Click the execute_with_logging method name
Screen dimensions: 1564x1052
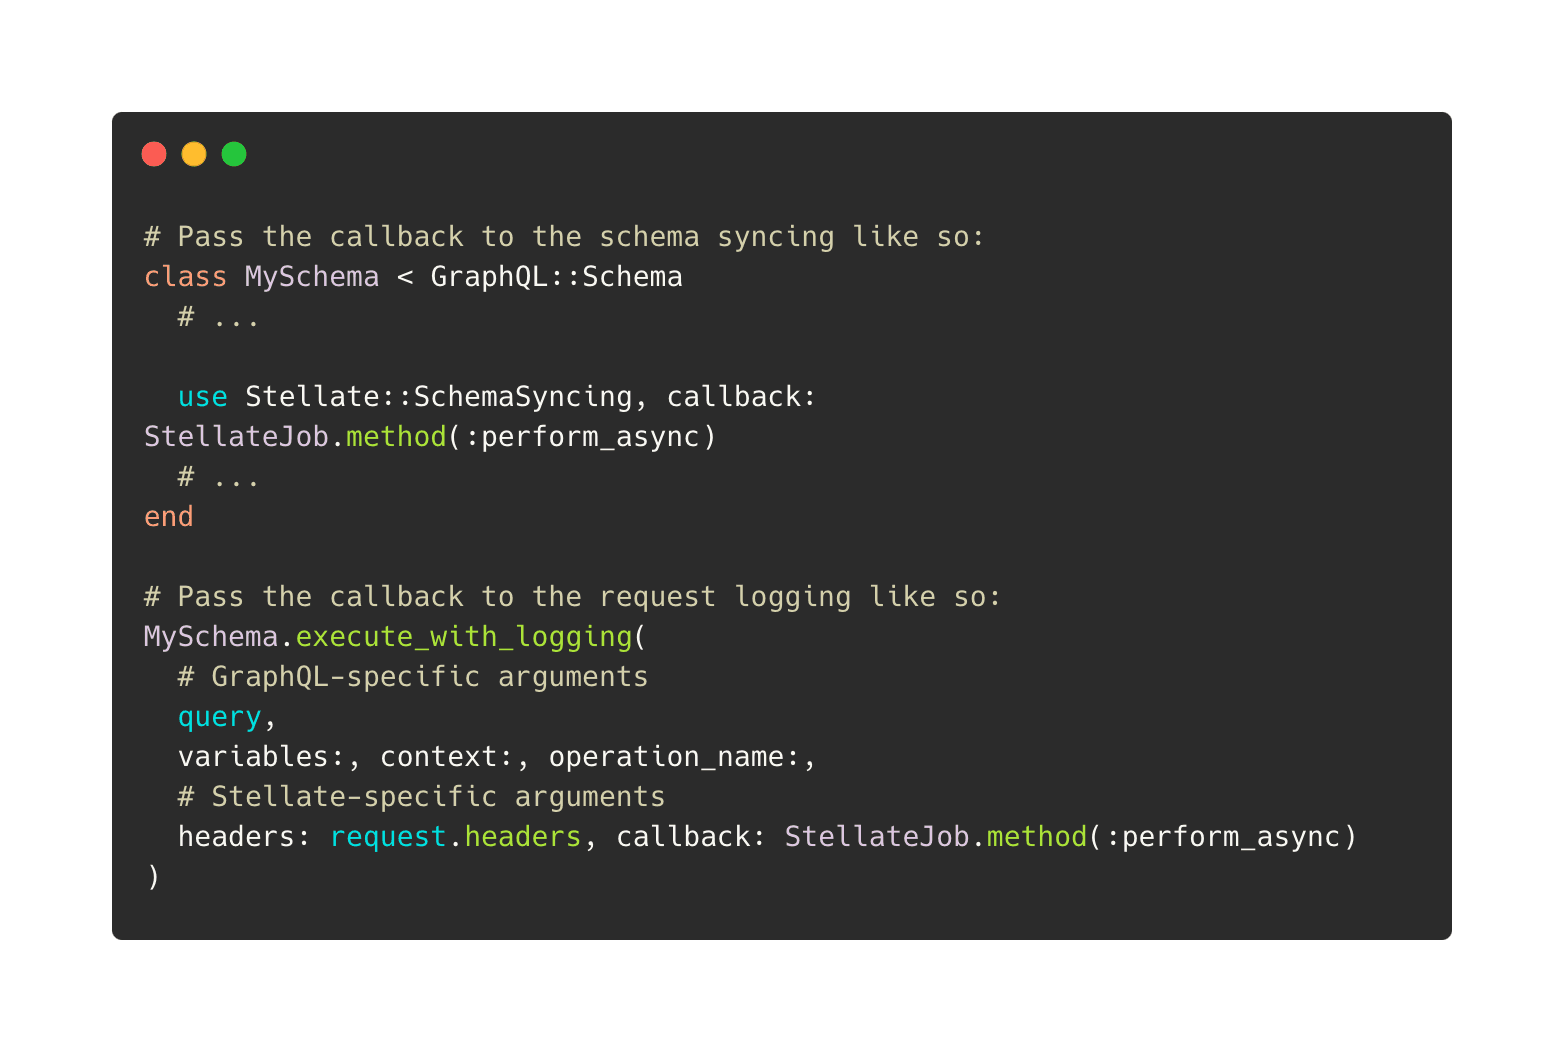pyautogui.click(x=464, y=637)
